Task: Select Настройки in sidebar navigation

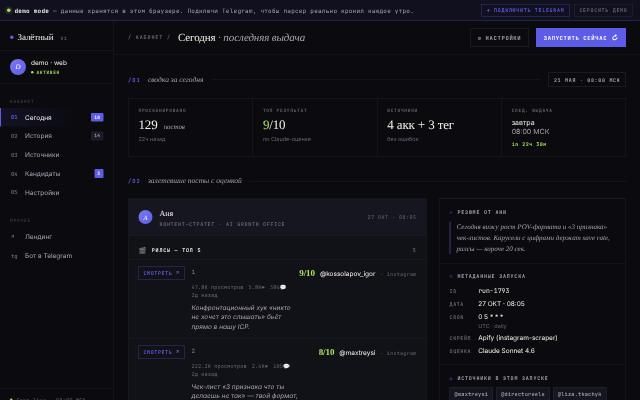Action: click(x=57, y=193)
